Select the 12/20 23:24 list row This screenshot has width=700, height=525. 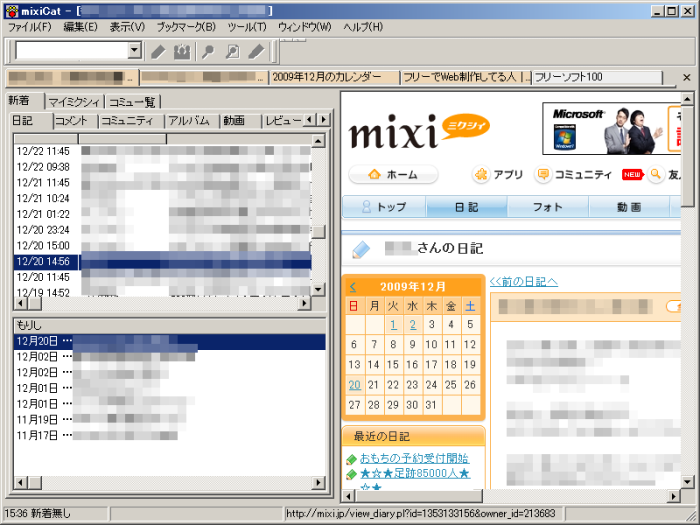point(162,230)
